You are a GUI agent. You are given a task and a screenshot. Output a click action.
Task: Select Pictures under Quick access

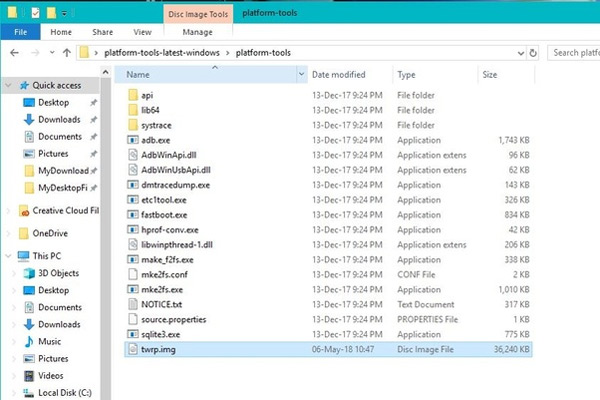click(53, 153)
